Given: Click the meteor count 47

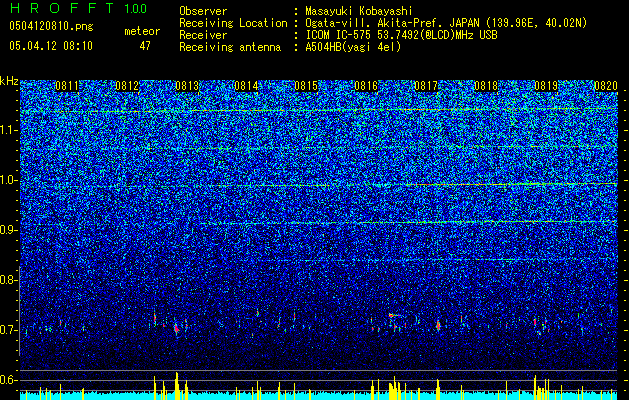Looking at the screenshot, I should coord(145,46).
